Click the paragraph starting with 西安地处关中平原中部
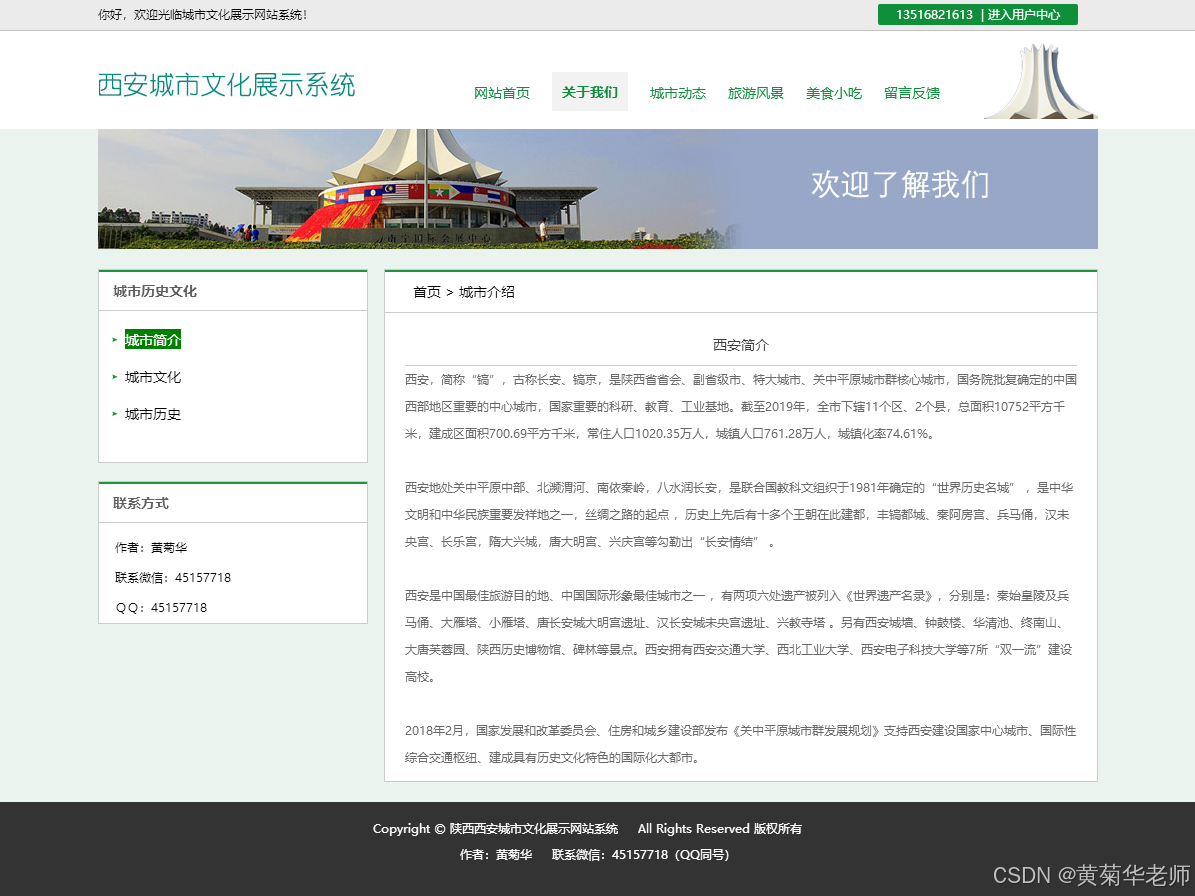 pyautogui.click(x=739, y=514)
